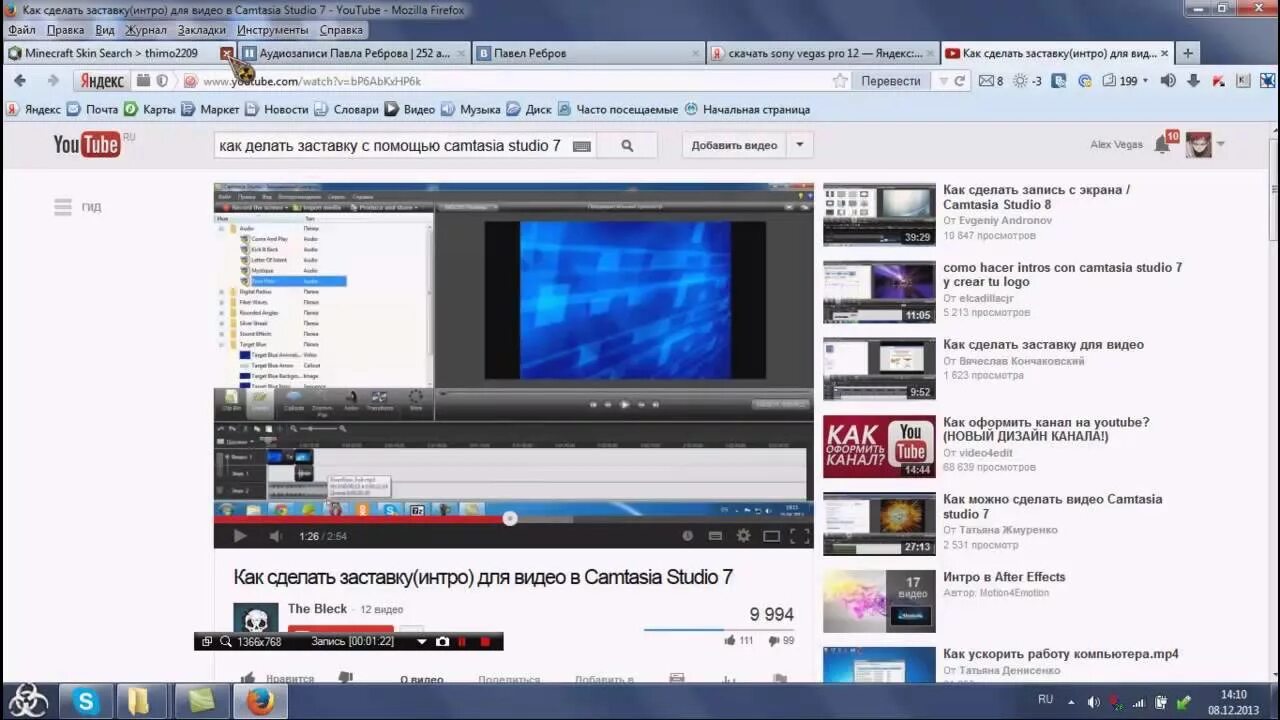Switch to the Павел Ребров tab

[x=588, y=53]
